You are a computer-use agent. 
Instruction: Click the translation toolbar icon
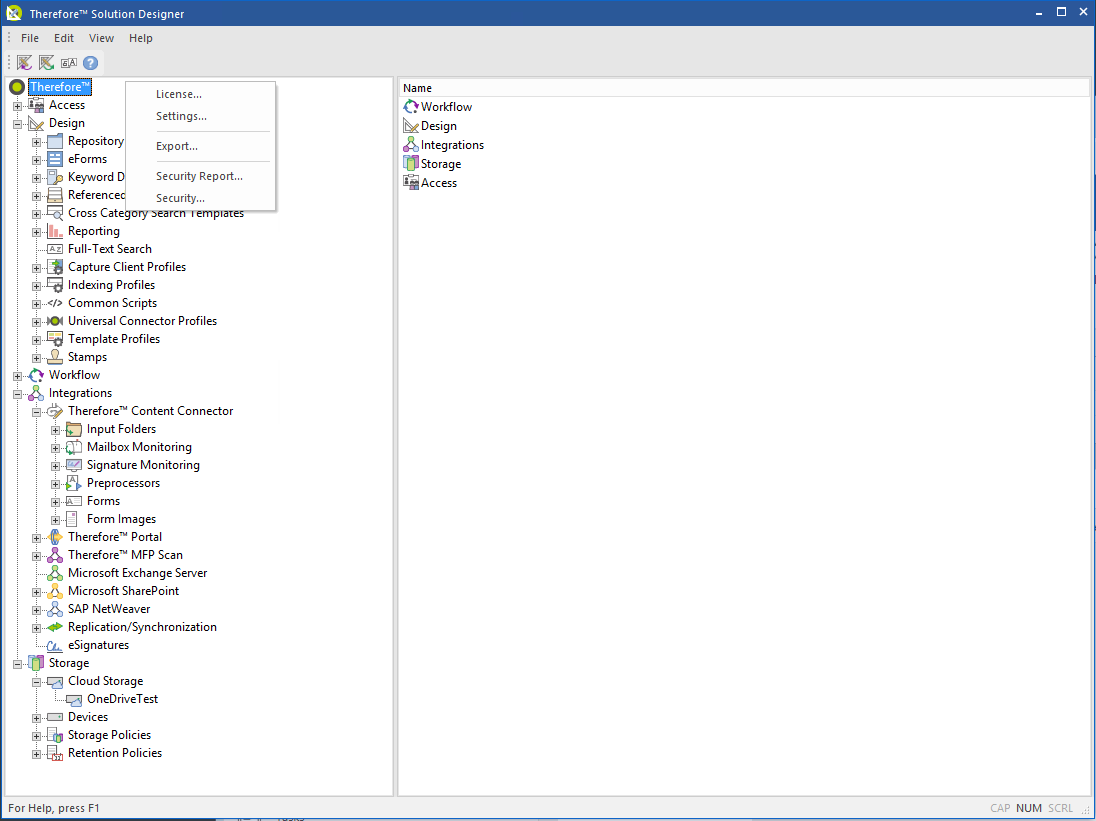pyautogui.click(x=68, y=62)
